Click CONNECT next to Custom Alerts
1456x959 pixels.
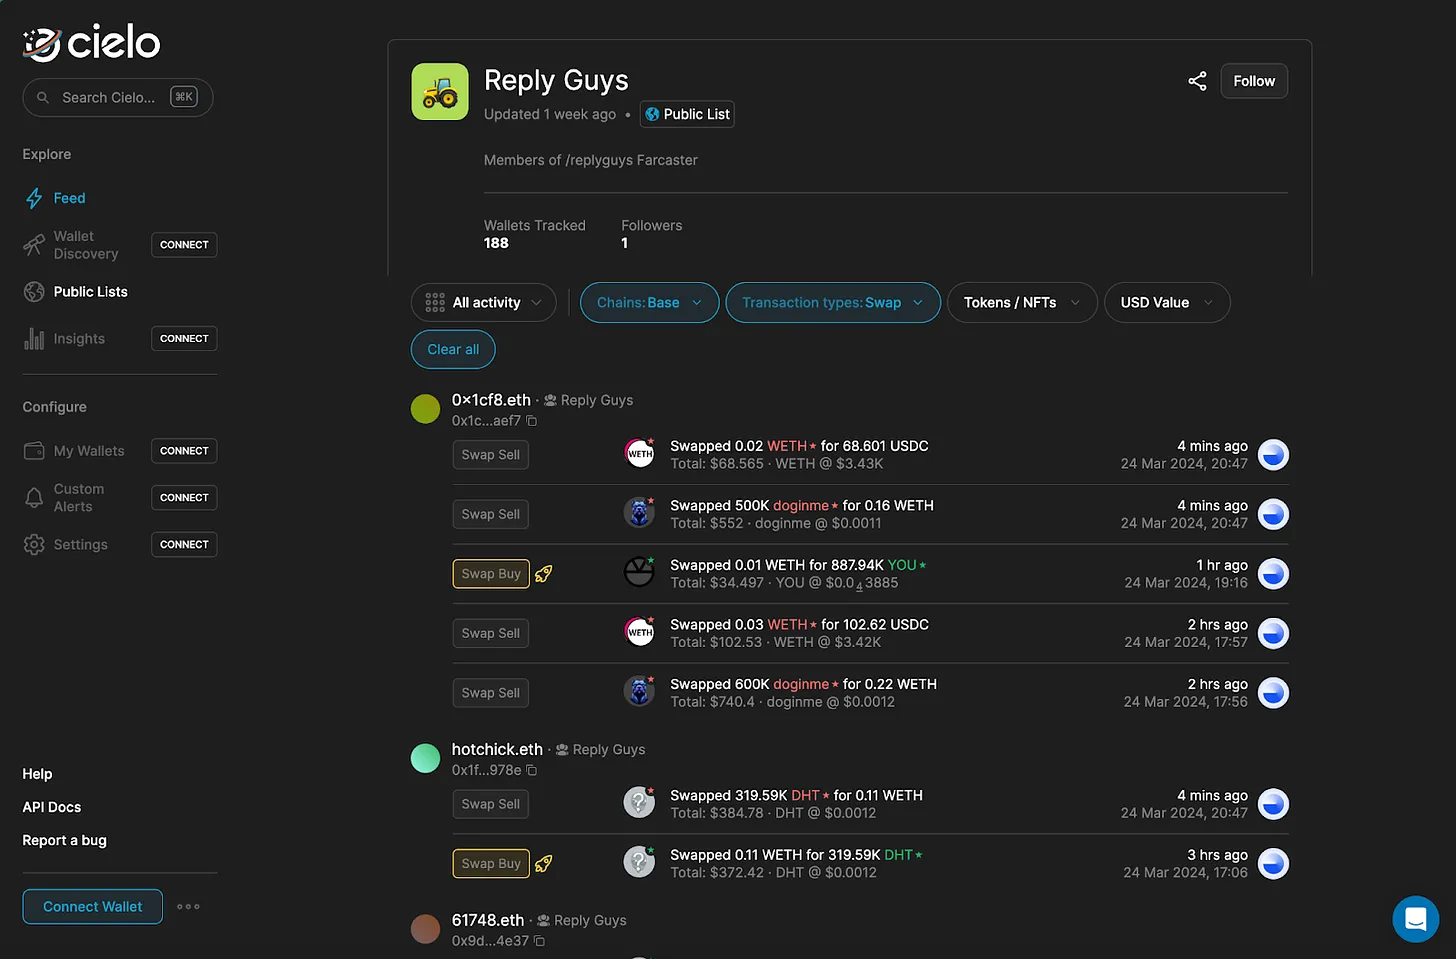coord(184,498)
